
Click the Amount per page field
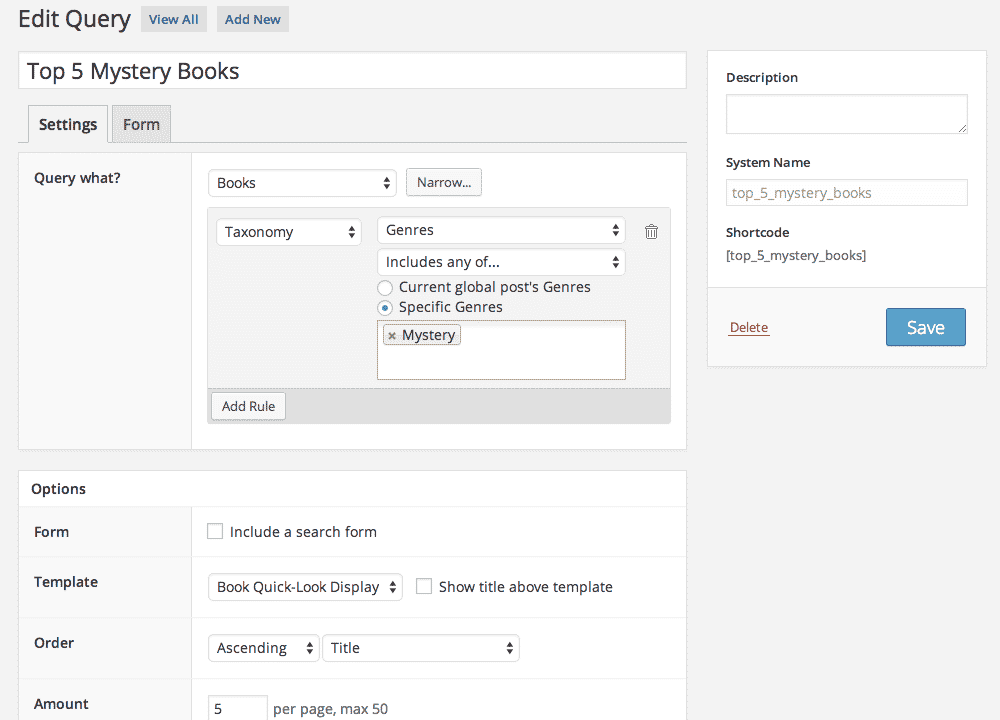(238, 708)
